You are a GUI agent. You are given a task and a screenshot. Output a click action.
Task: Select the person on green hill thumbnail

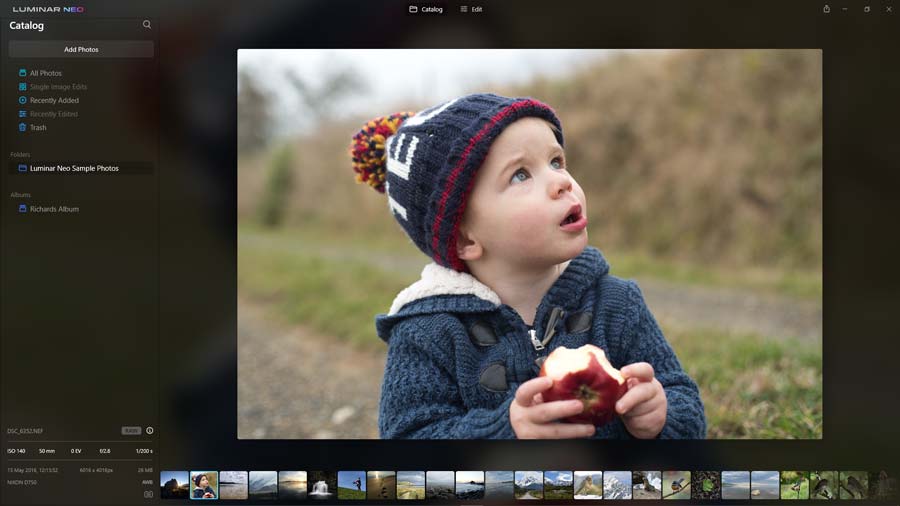(x=352, y=485)
